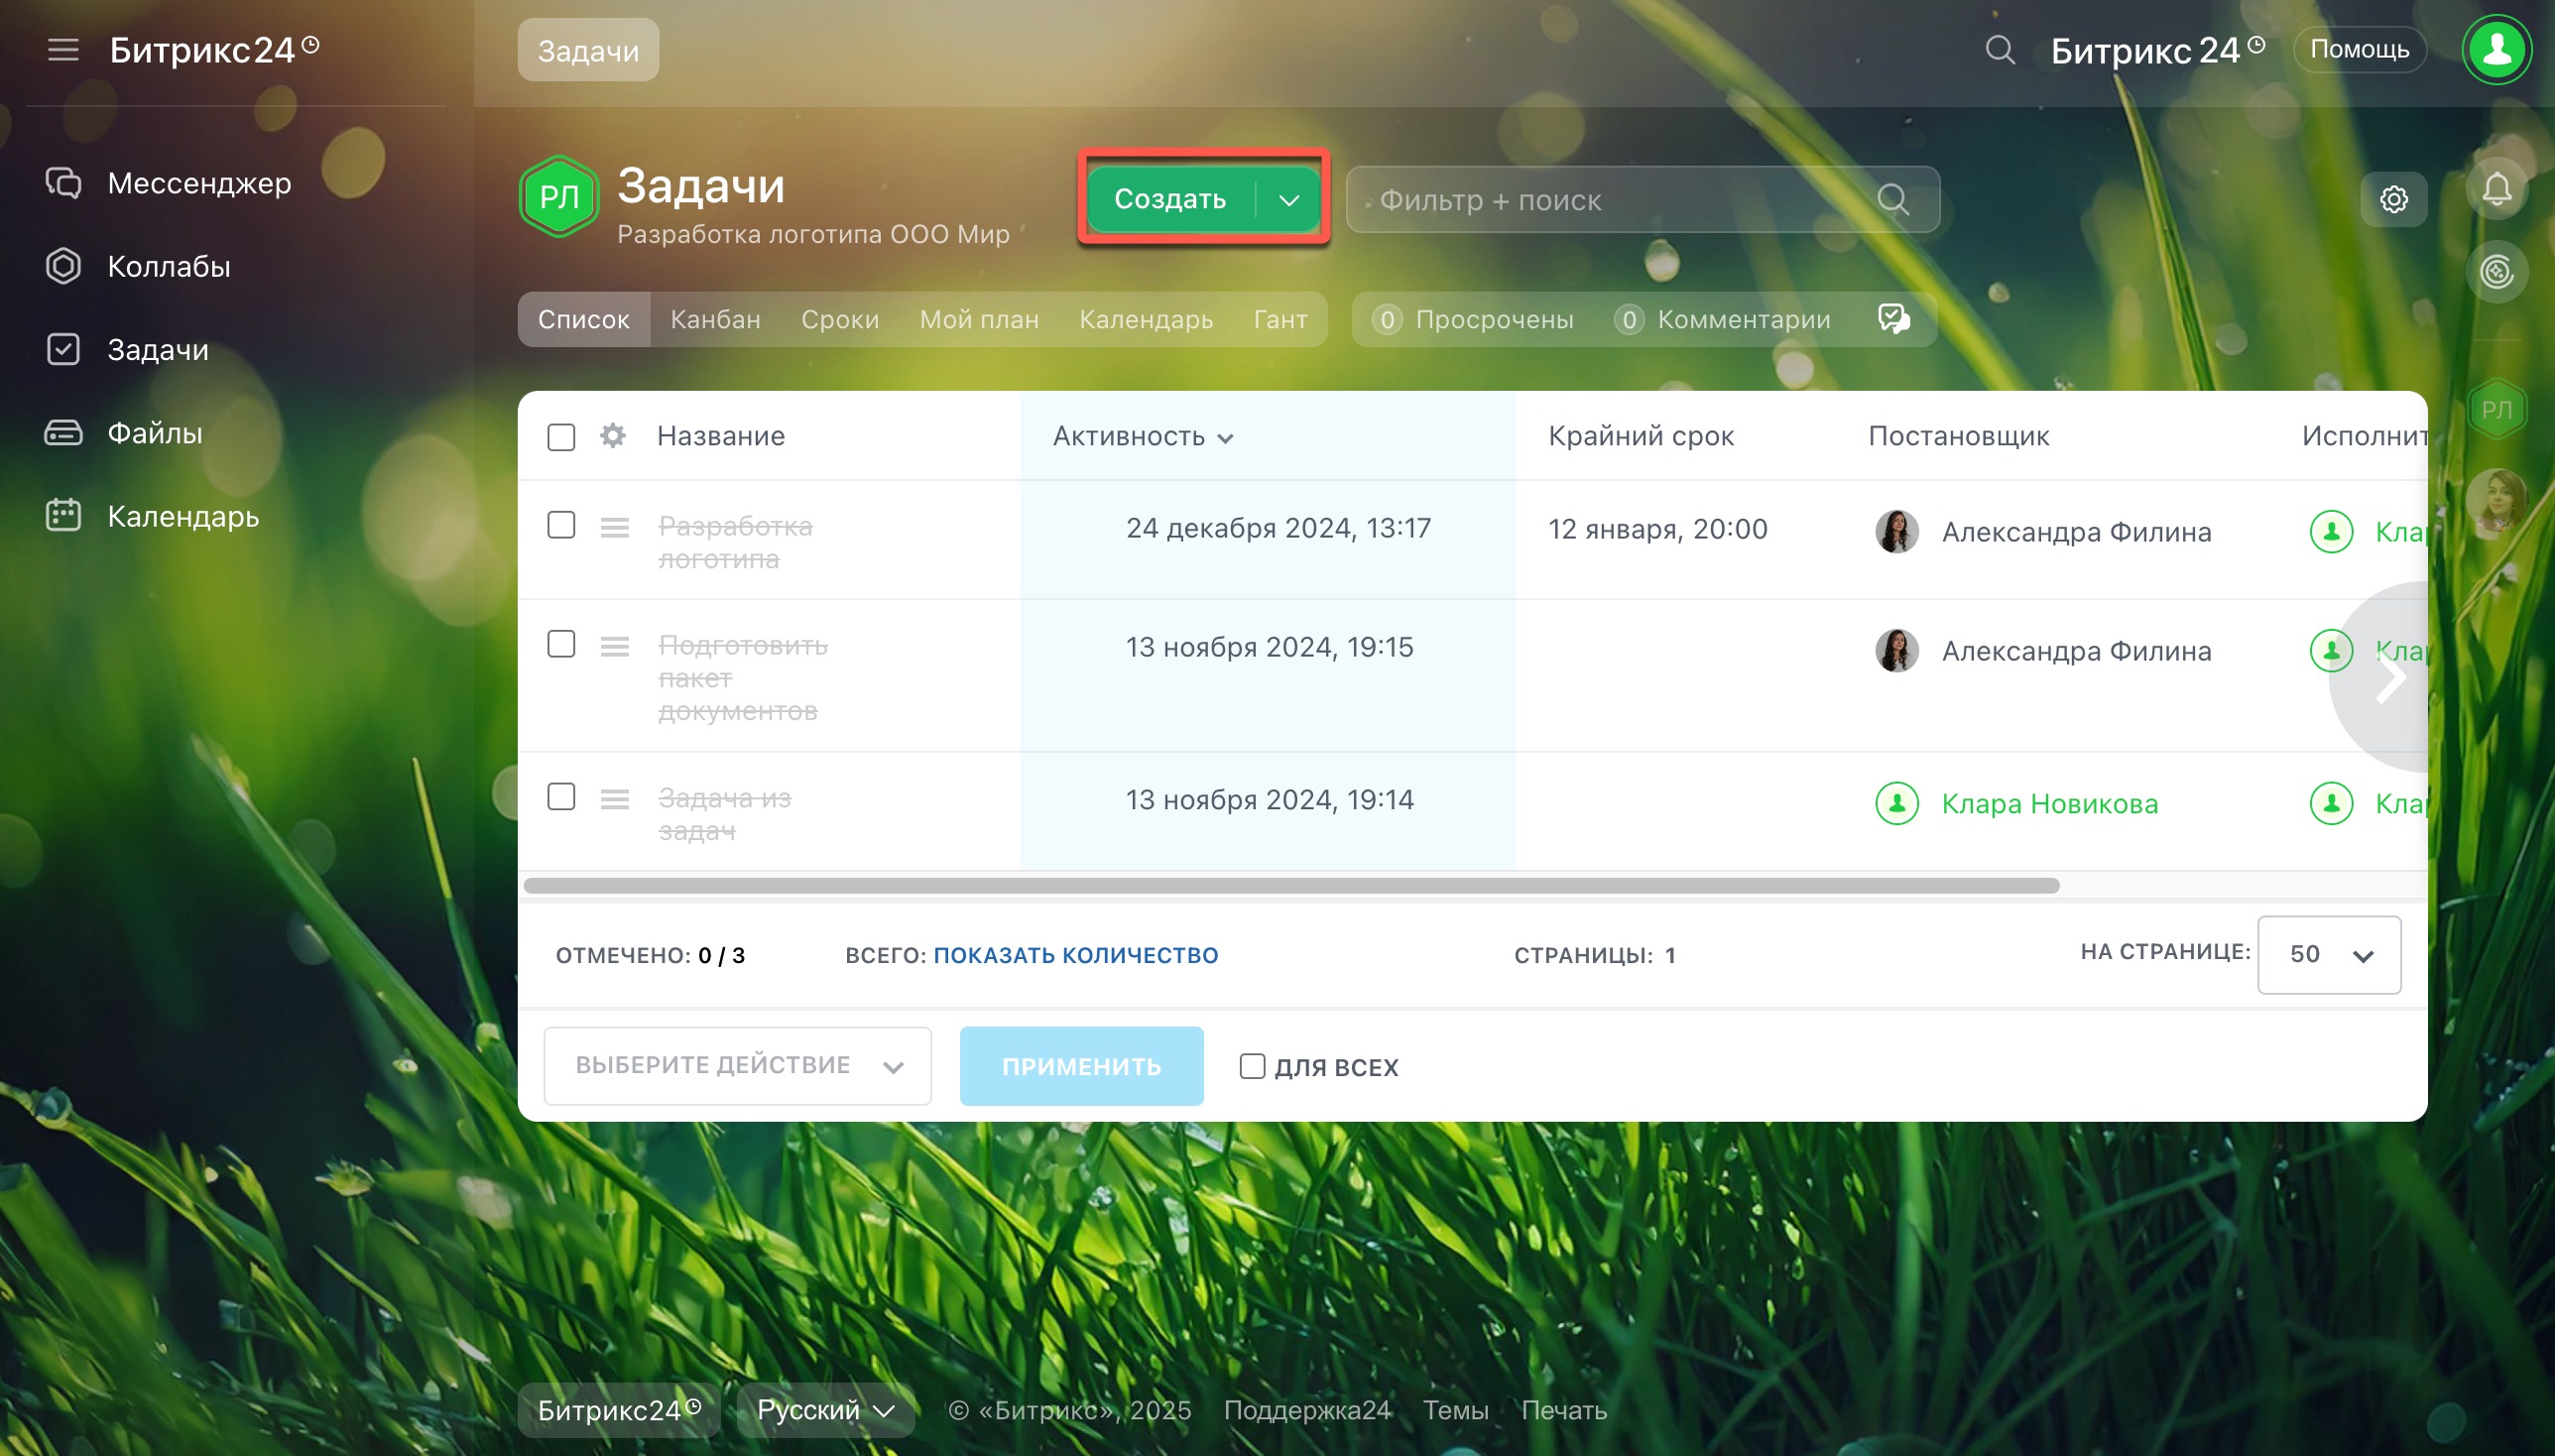The width and height of the screenshot is (2555, 1456).
Task: Click the Название column header
Action: [x=720, y=436]
